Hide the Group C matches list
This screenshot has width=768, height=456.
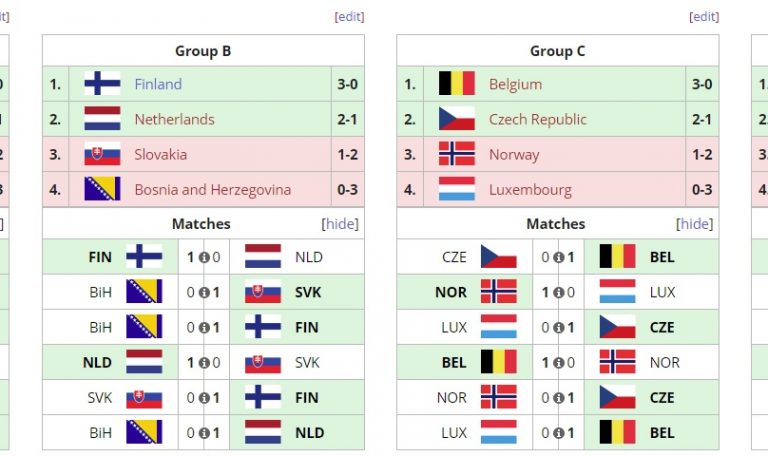click(x=695, y=224)
